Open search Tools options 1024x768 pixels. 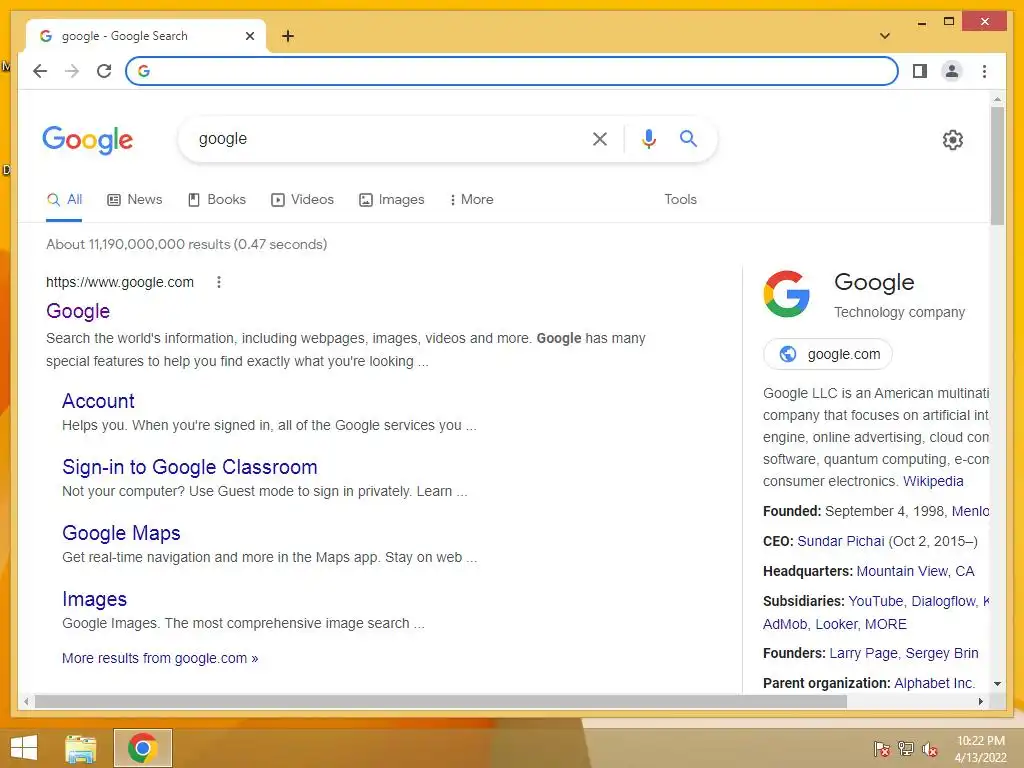coord(680,200)
